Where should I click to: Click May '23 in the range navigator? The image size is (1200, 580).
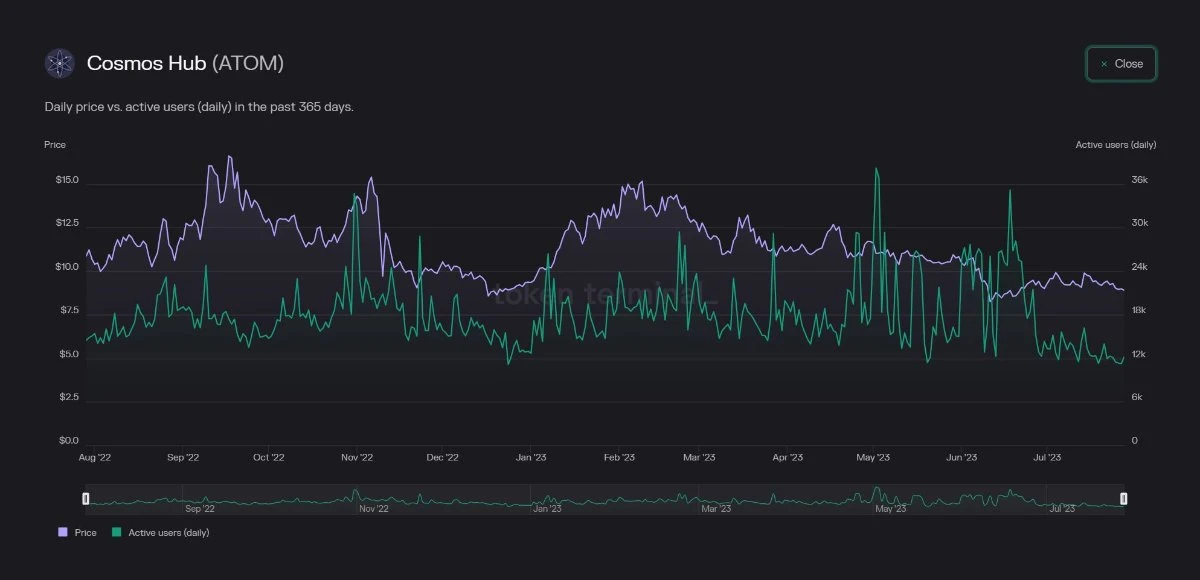click(x=890, y=508)
